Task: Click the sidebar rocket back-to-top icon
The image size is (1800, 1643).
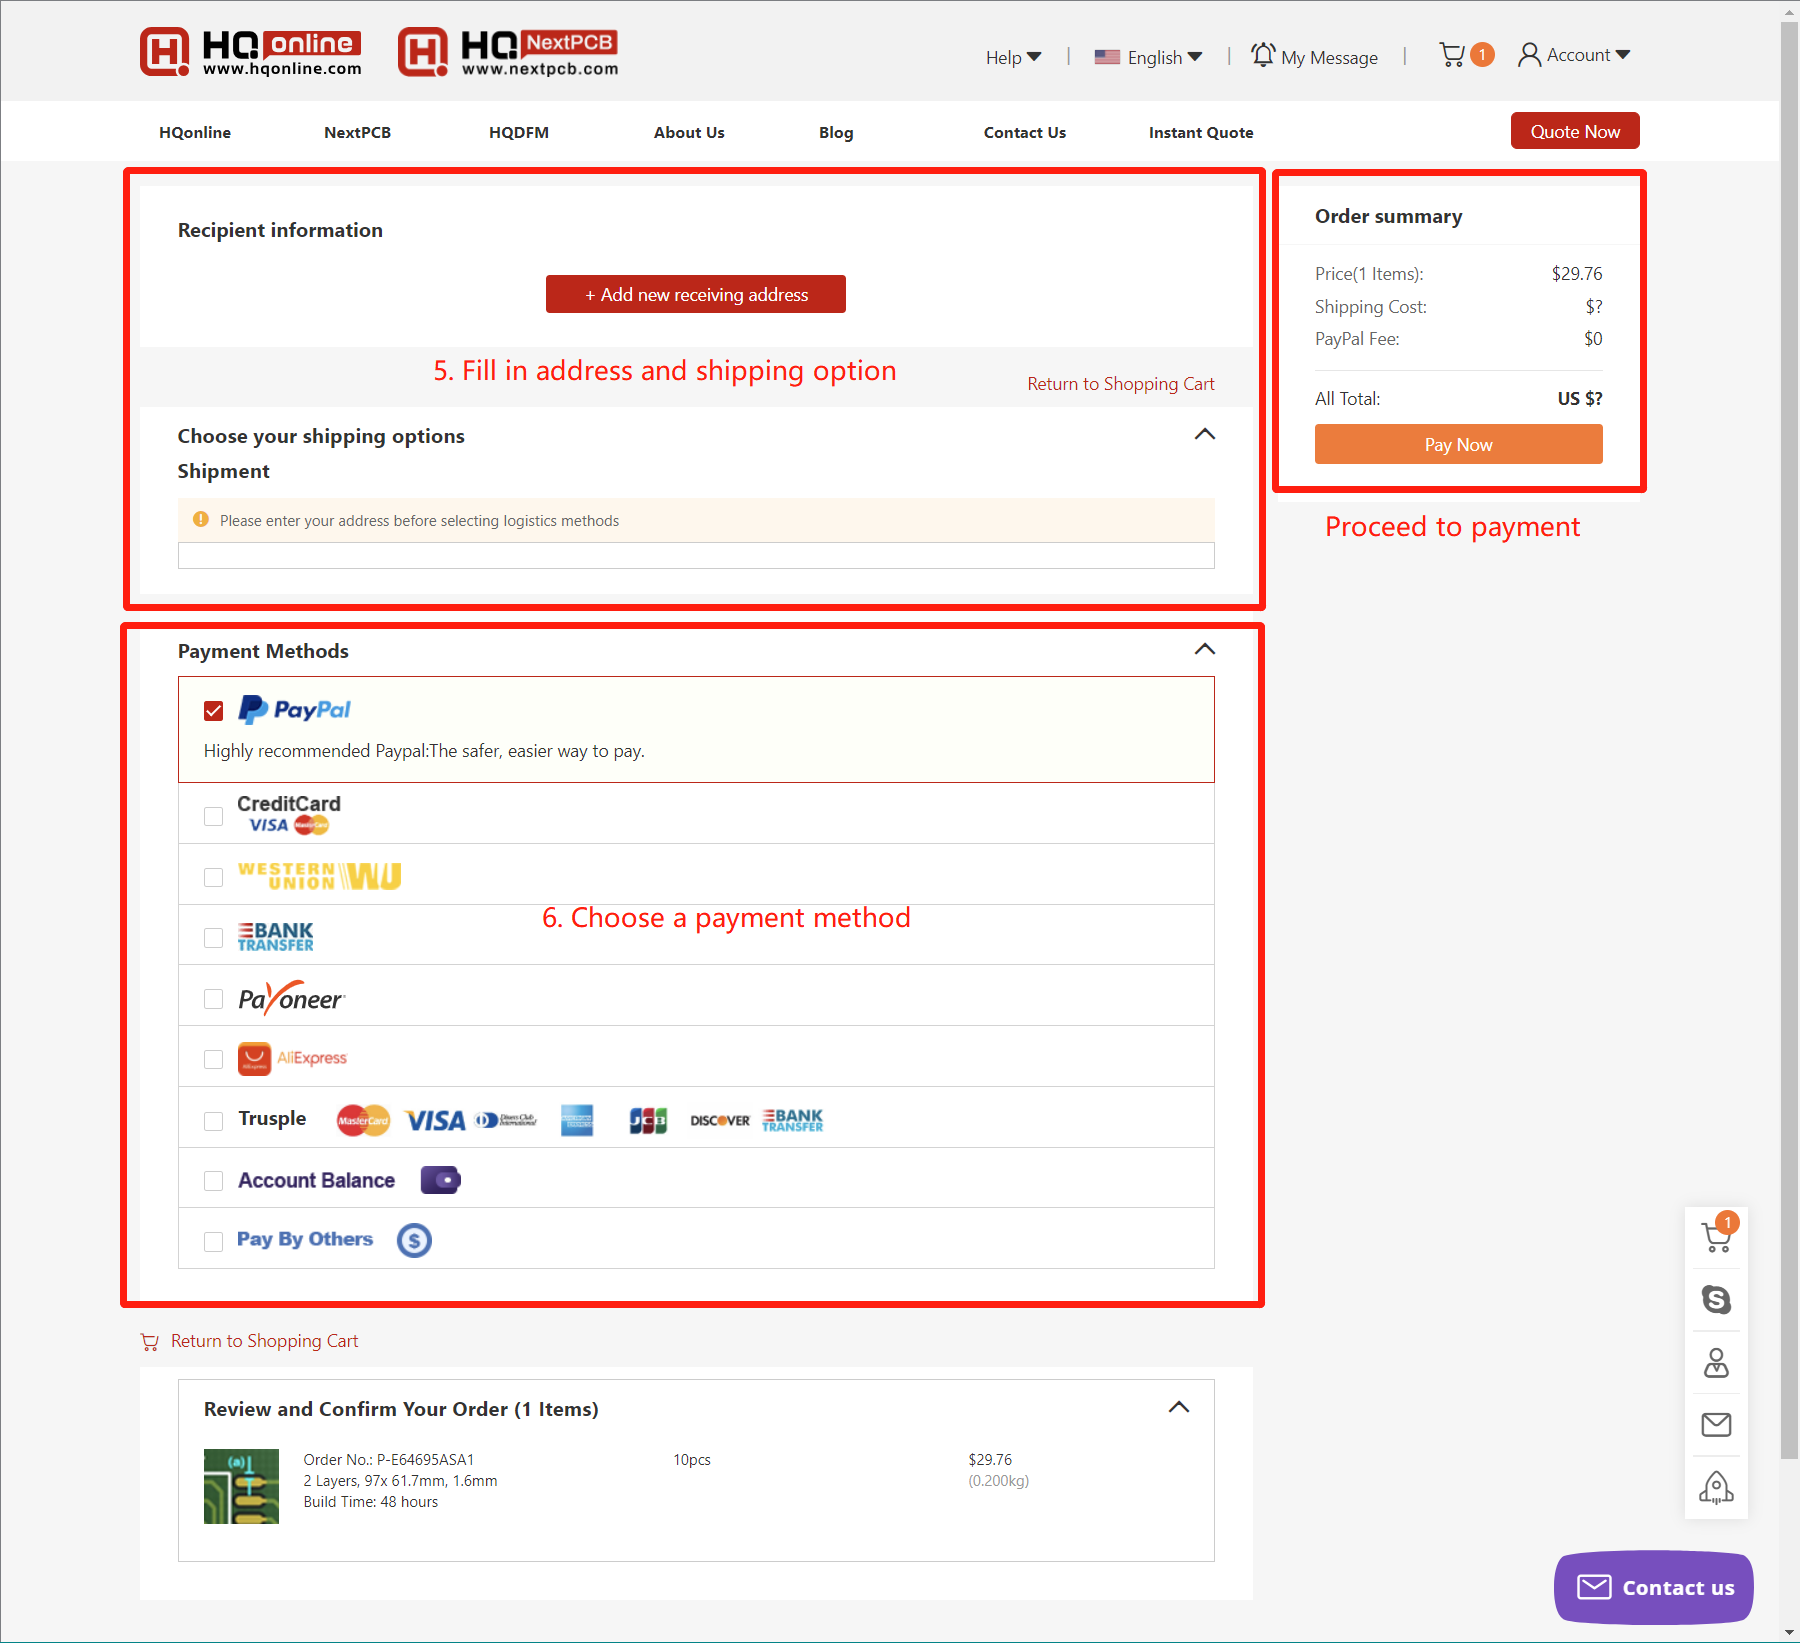Action: pos(1717,1487)
